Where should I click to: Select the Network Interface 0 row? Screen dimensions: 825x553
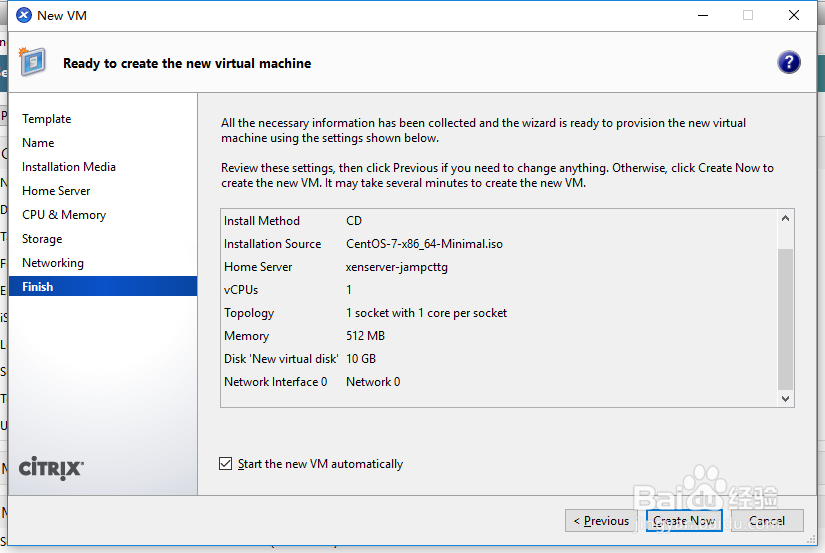point(499,382)
